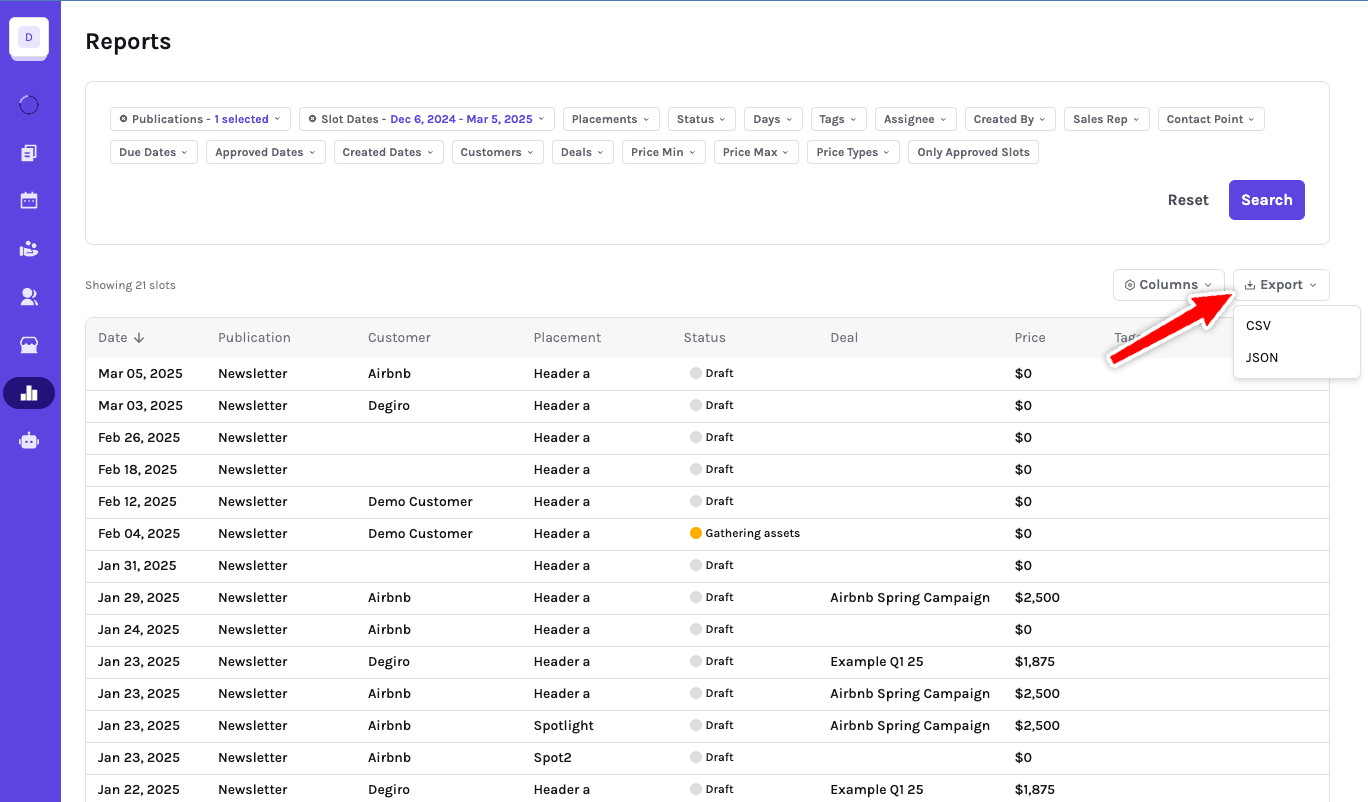Clear the Publications filter selection
Viewport: 1368px width, 802px height.
point(123,119)
